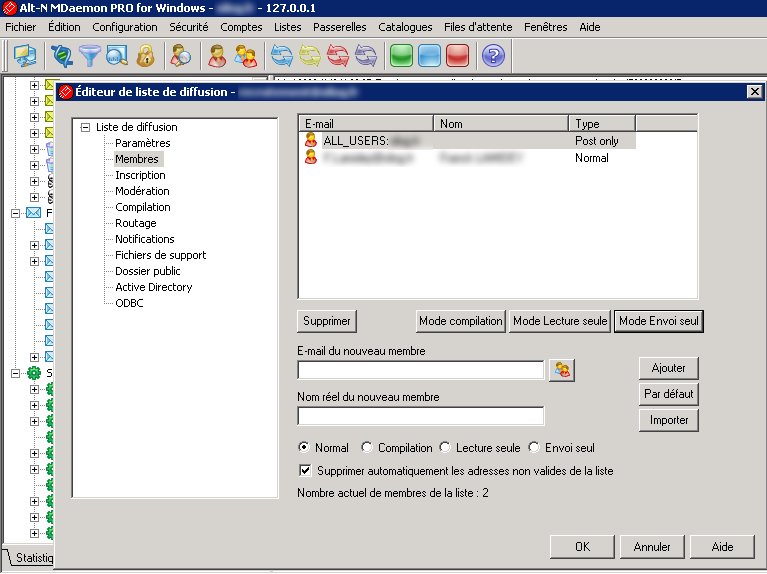
Task: Sort members by the Type column header
Action: tap(602, 123)
